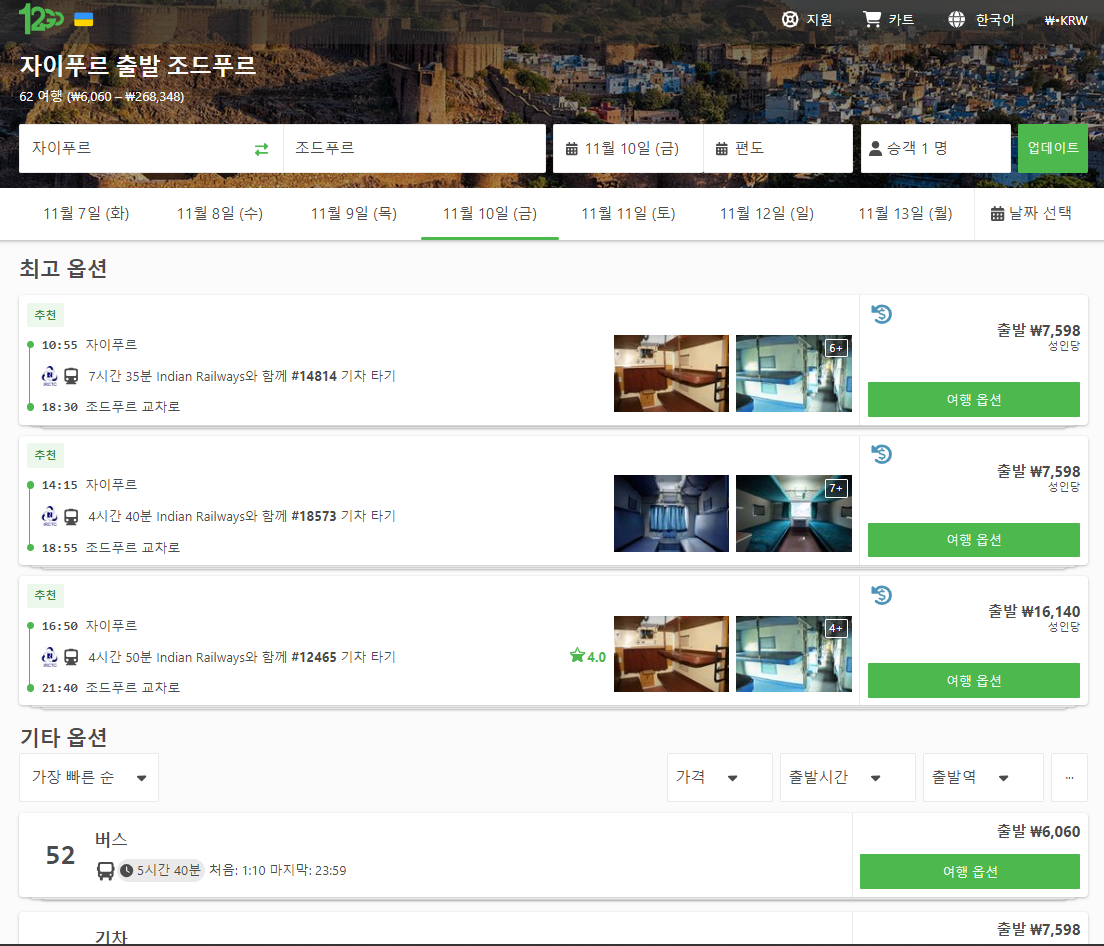Image resolution: width=1104 pixels, height=946 pixels.
Task: Click refund icon on 16:50 train card
Action: (882, 595)
